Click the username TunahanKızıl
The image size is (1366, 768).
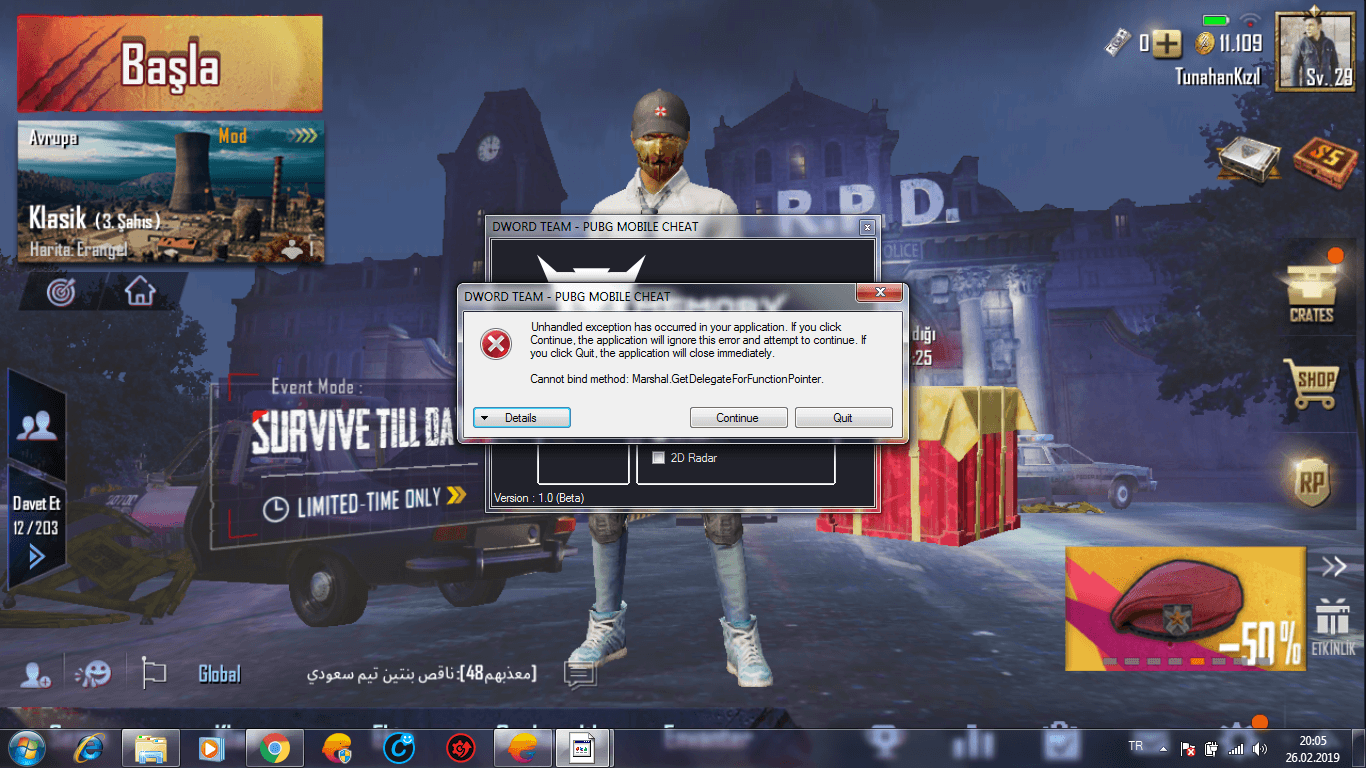(1218, 77)
